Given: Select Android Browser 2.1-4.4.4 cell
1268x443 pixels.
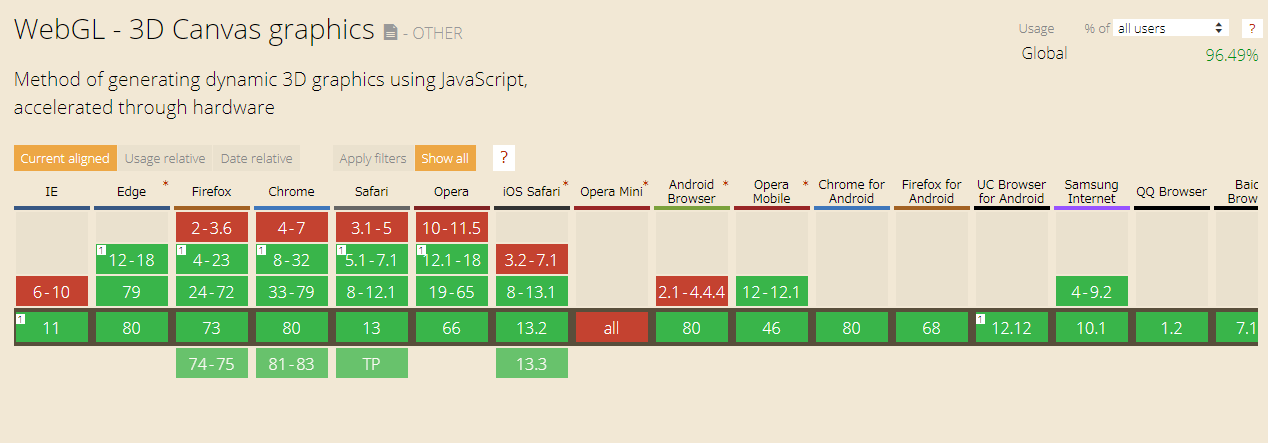Looking at the screenshot, I should (x=691, y=292).
